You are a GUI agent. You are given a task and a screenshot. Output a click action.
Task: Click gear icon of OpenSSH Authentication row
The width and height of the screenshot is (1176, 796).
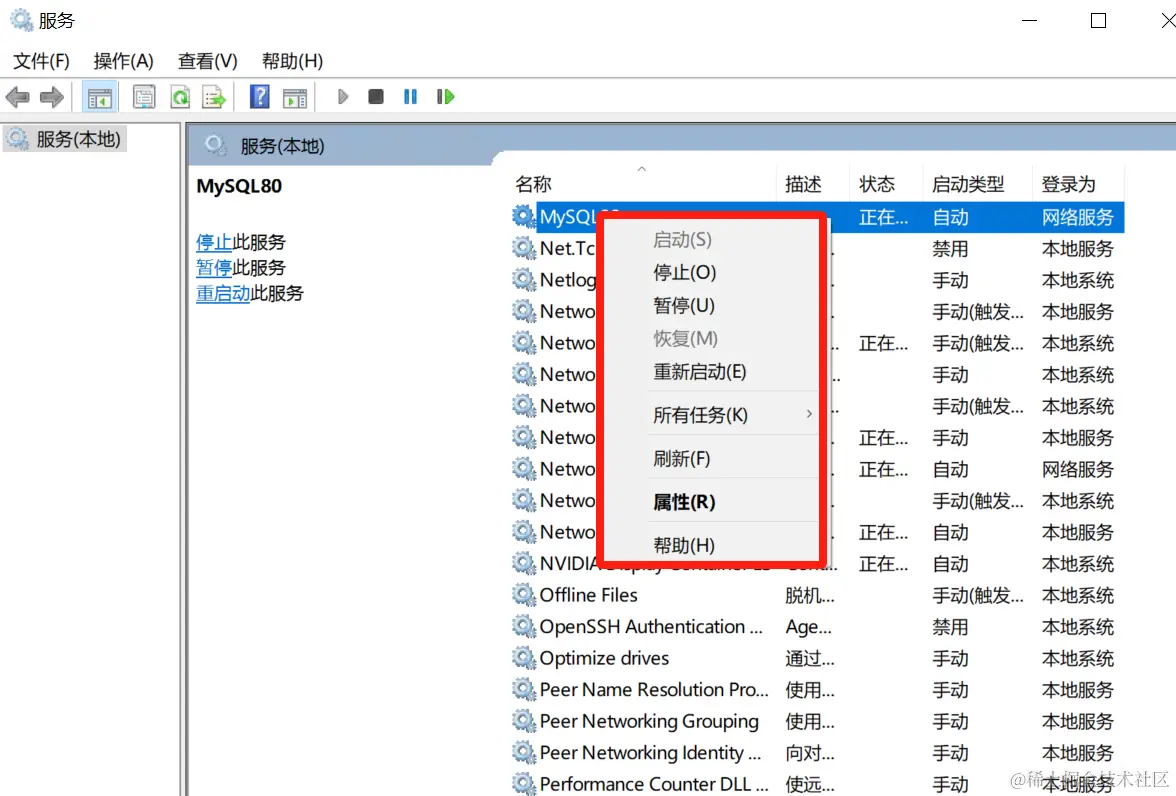(524, 626)
